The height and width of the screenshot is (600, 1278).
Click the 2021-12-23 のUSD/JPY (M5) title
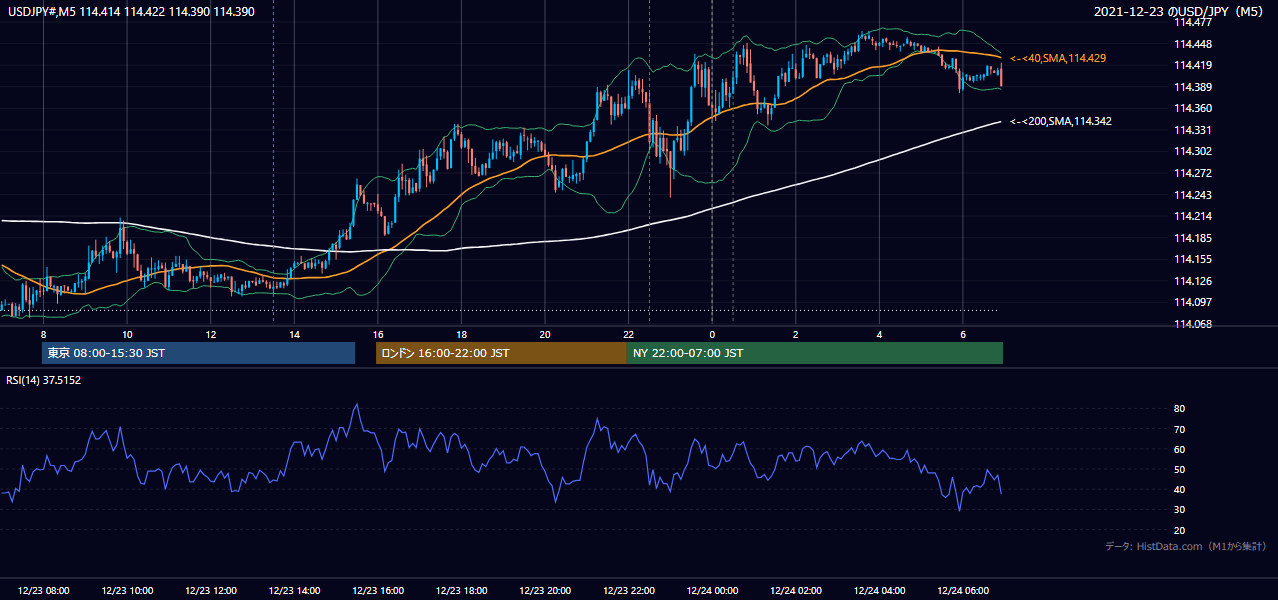[1180, 12]
